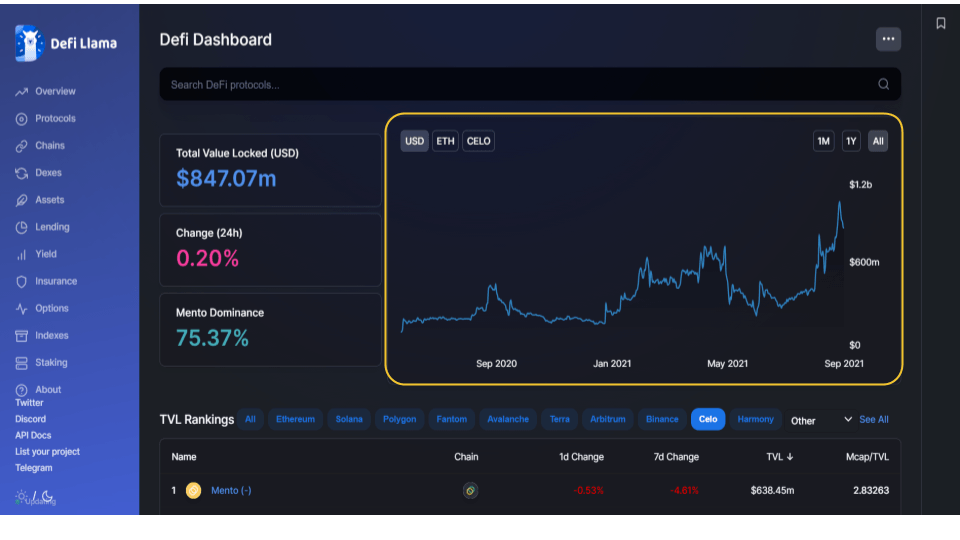Click the Yield bars icon
The image size is (960, 540).
tap(21, 255)
